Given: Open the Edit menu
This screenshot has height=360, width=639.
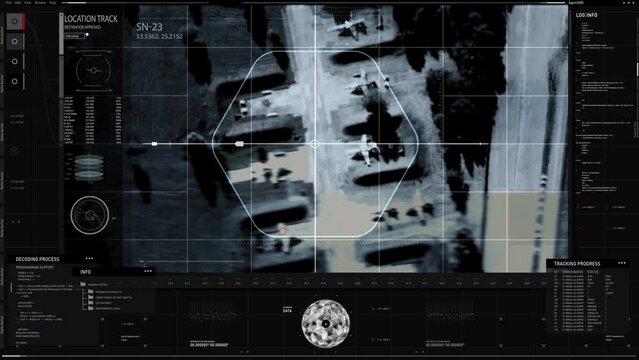Looking at the screenshot, I should point(18,2).
